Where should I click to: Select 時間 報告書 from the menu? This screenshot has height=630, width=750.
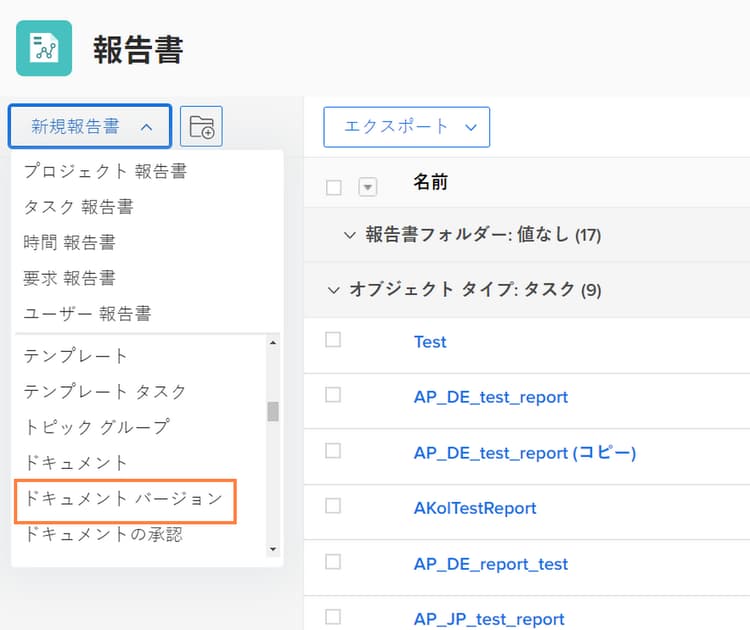[69, 243]
